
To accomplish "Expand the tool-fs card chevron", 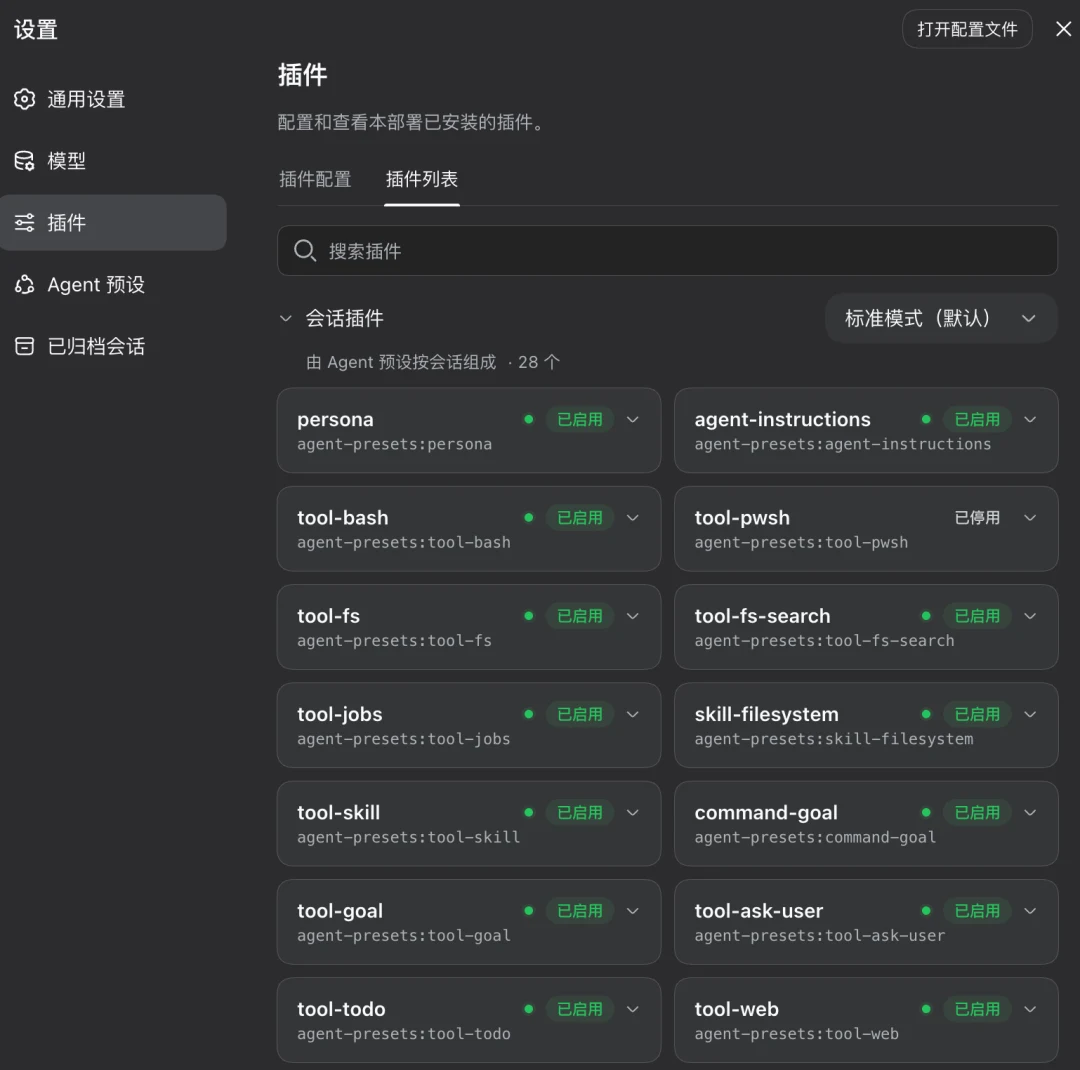I will [632, 616].
